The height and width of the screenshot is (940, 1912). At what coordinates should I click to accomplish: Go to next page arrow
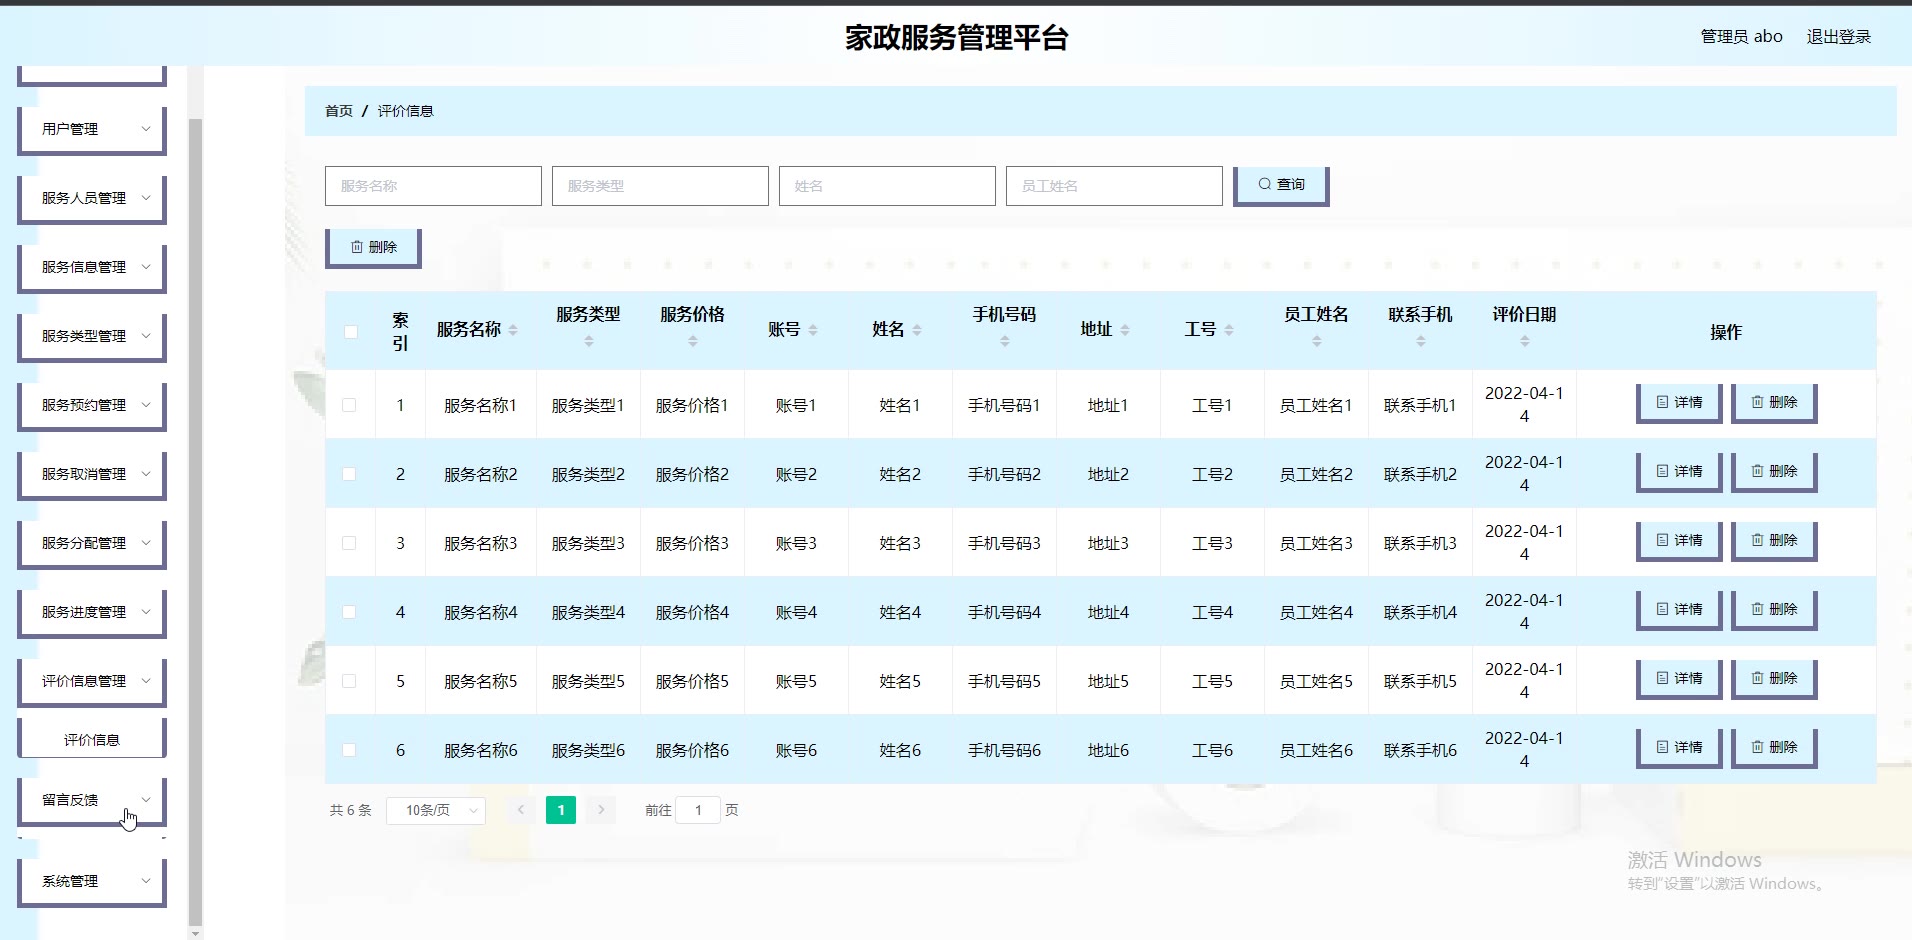(601, 810)
